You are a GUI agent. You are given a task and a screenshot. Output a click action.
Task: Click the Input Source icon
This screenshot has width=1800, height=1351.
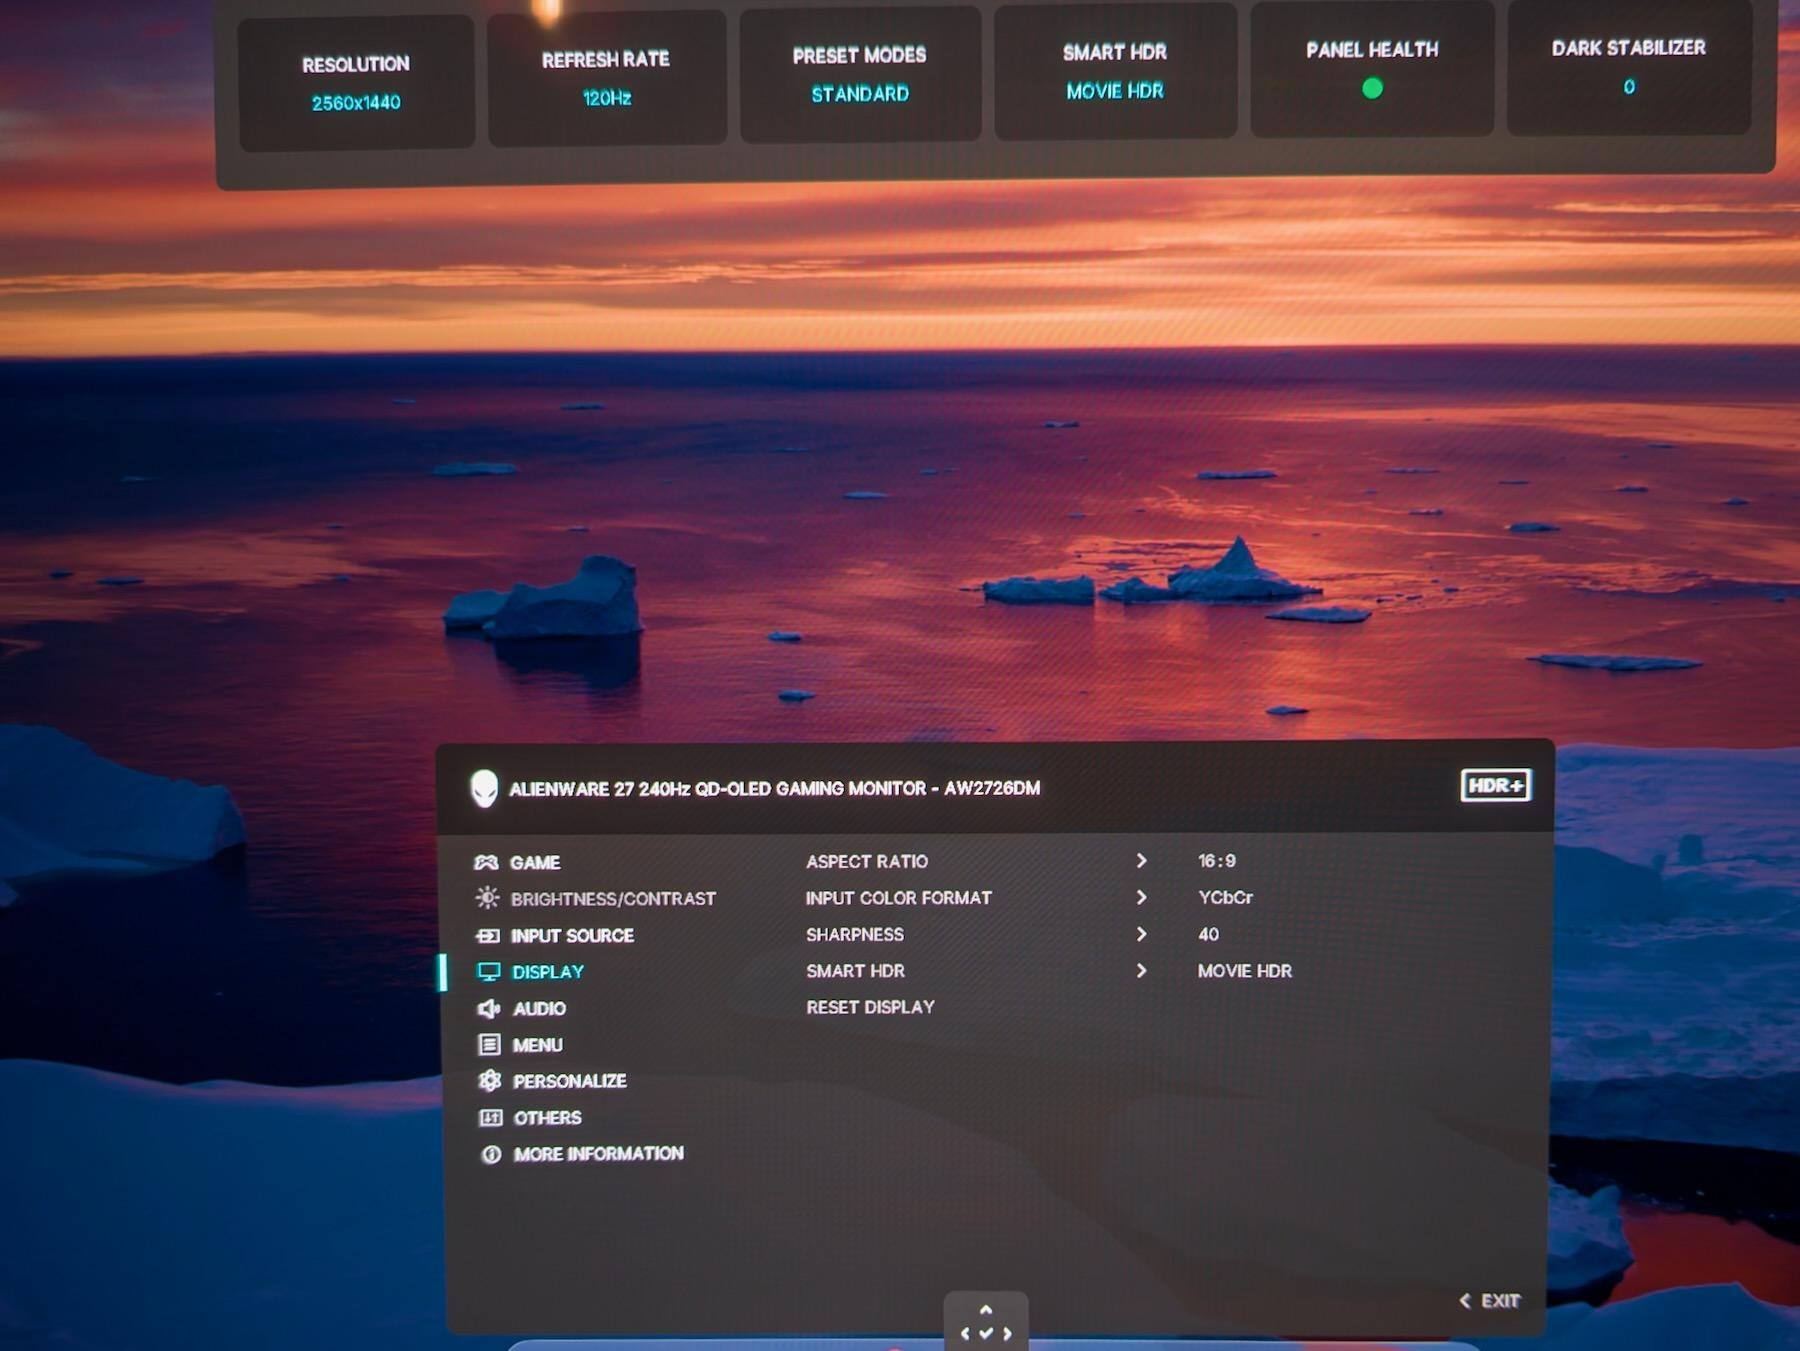(488, 936)
